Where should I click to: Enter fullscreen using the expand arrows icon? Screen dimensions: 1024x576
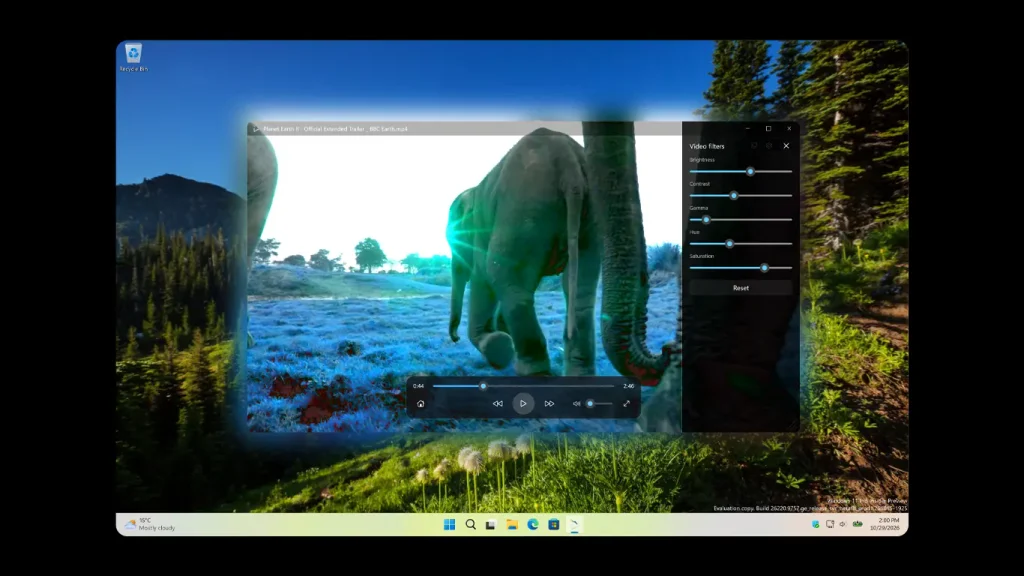(626, 404)
